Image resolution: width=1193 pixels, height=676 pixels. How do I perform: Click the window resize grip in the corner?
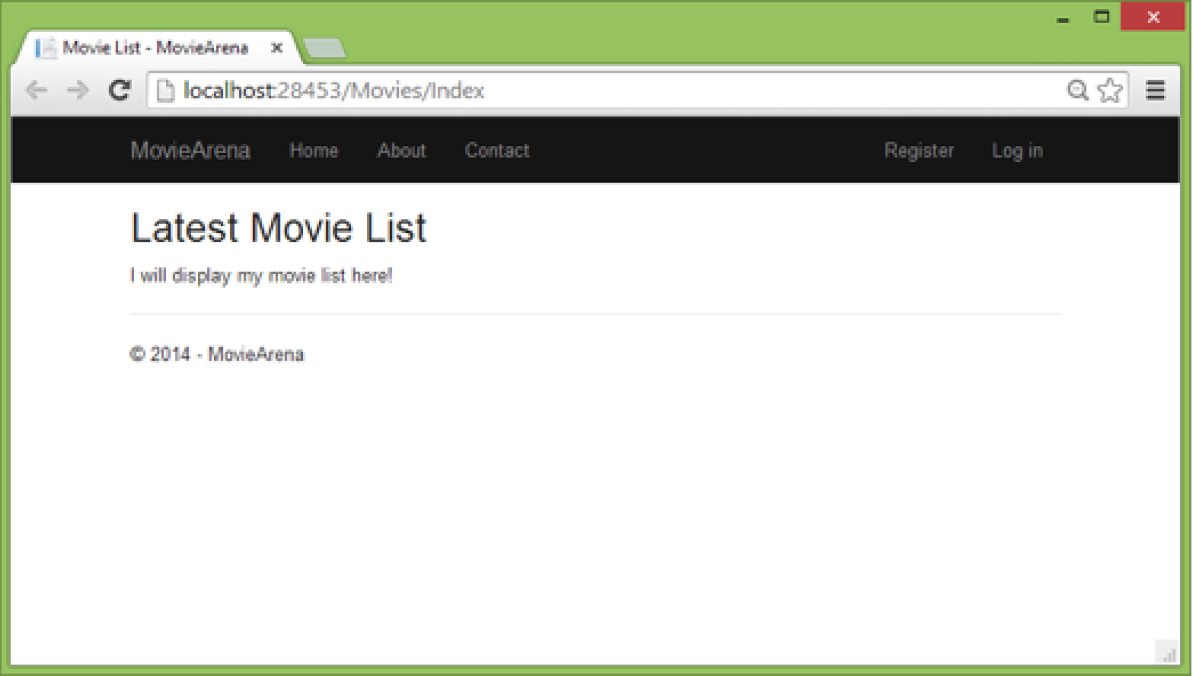coord(1168,653)
